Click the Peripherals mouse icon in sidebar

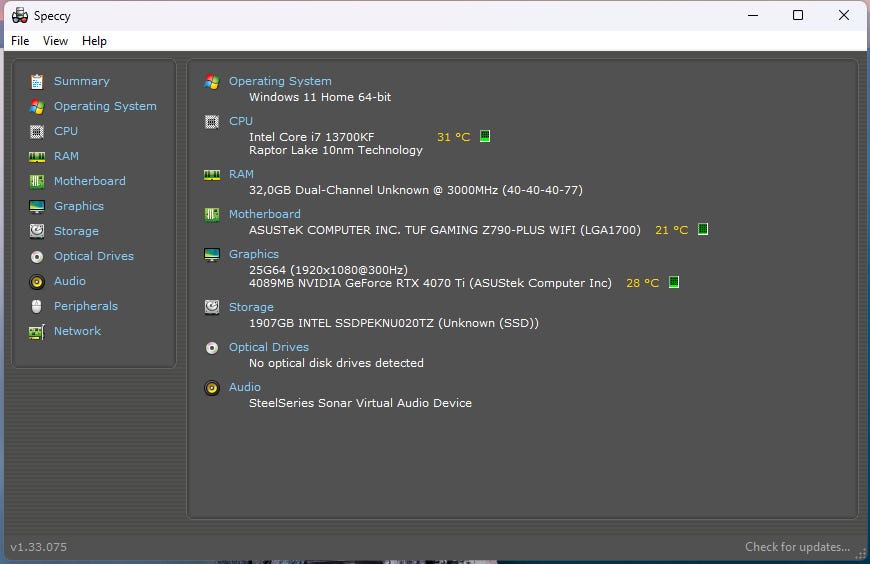[37, 306]
